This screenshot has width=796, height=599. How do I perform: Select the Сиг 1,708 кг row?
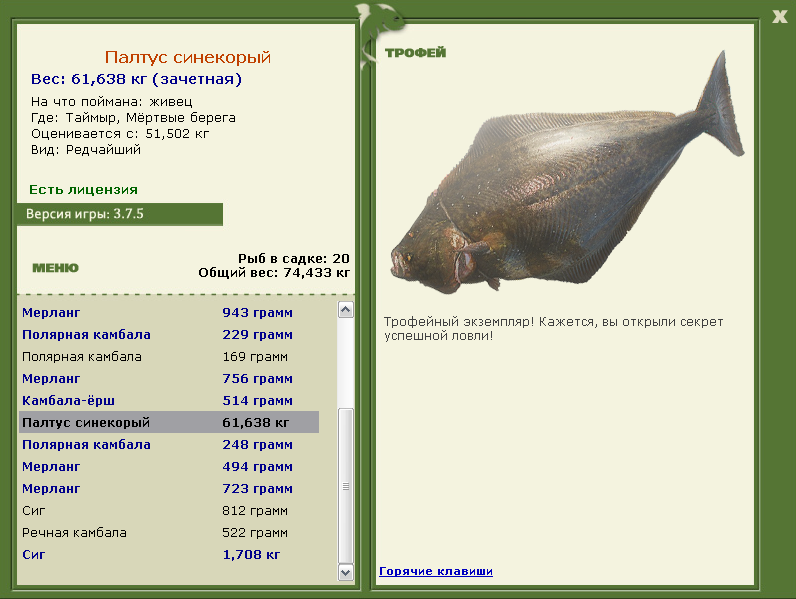pos(169,554)
